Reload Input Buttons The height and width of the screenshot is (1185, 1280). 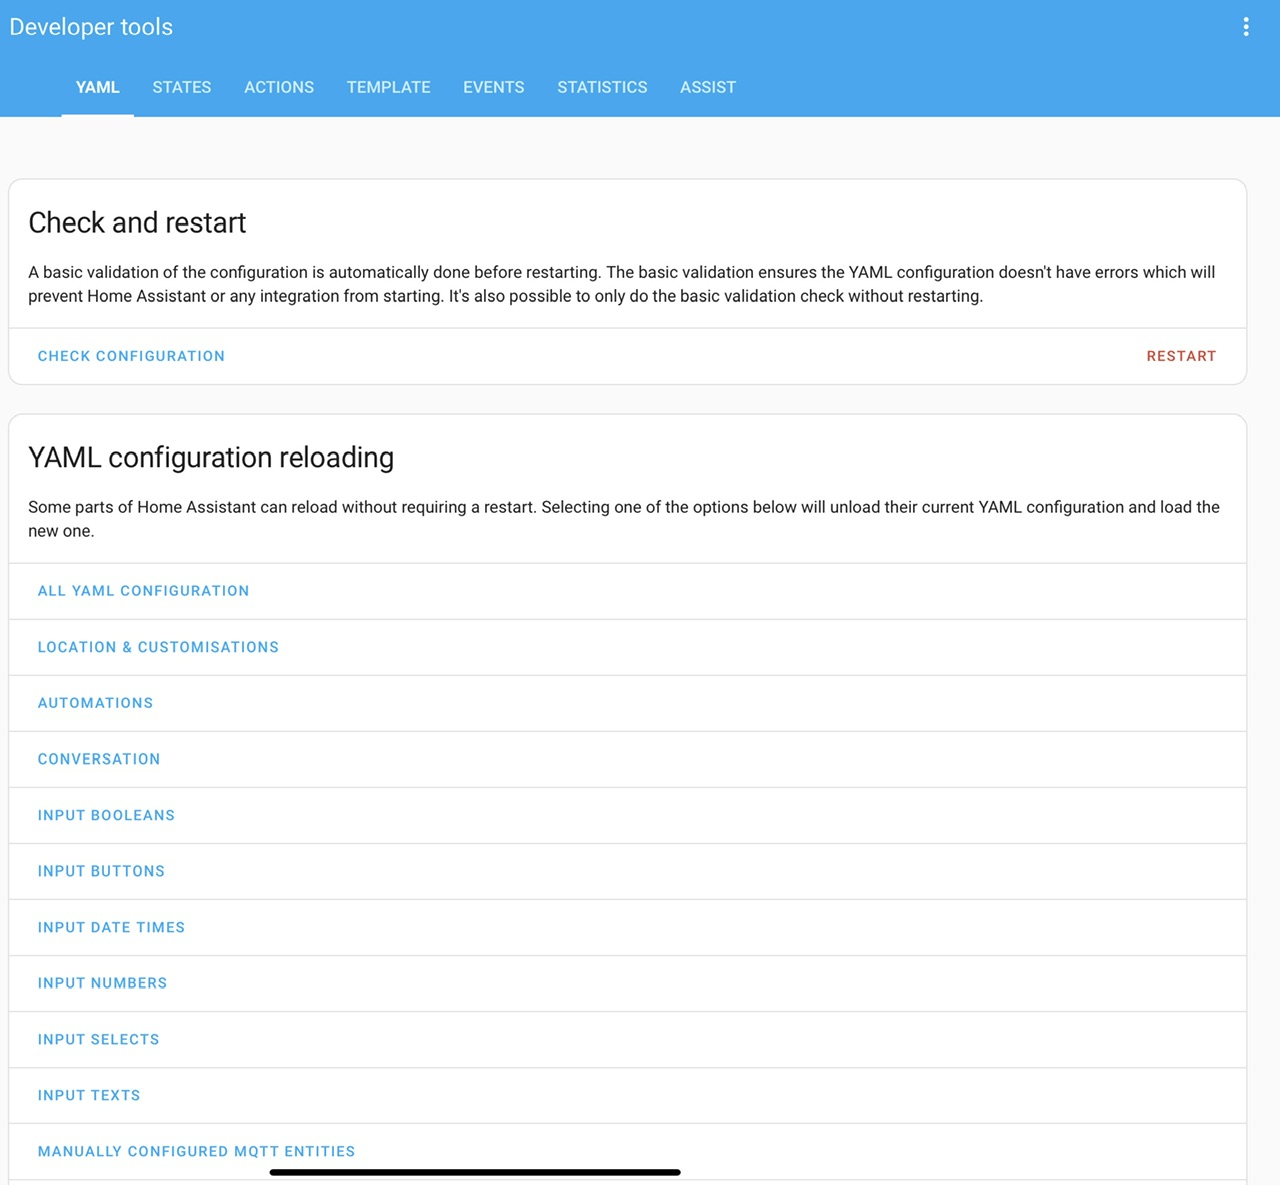(x=101, y=871)
